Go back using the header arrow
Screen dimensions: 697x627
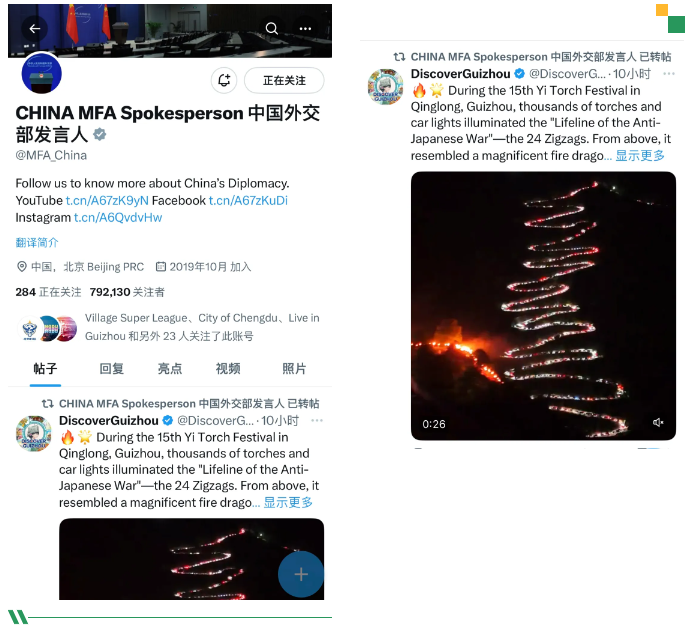coord(35,28)
